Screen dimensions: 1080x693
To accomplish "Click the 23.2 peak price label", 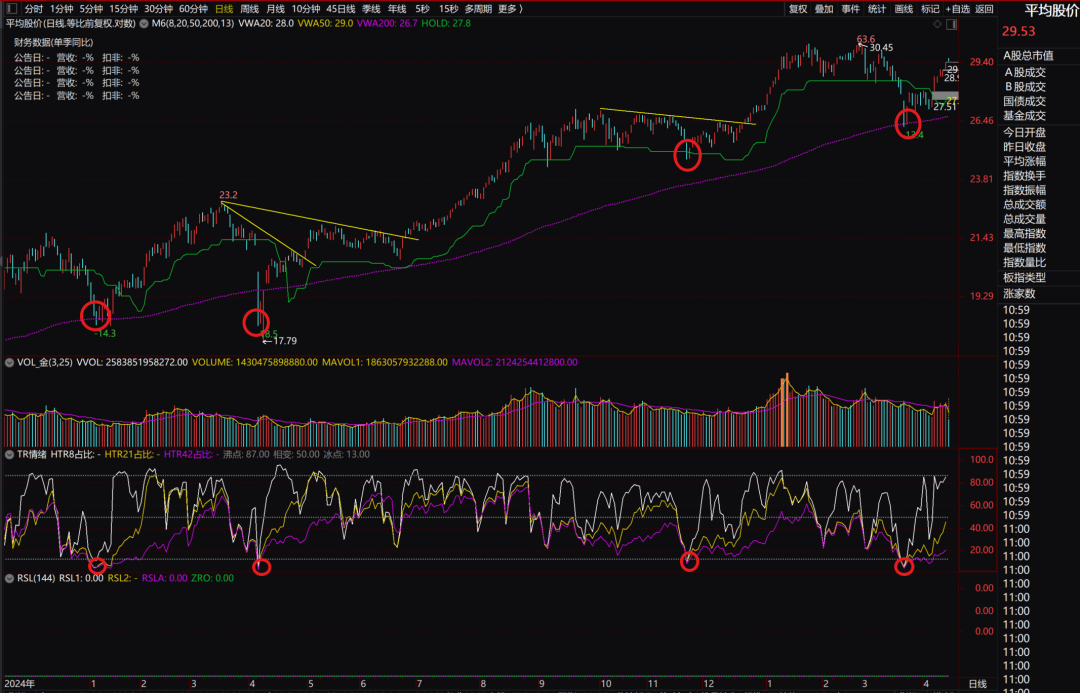I will click(228, 195).
